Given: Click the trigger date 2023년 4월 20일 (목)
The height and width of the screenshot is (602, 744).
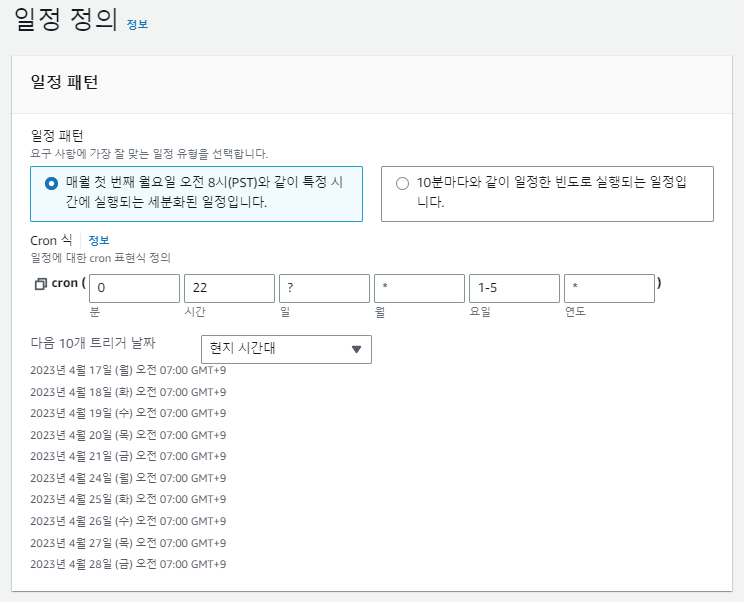Looking at the screenshot, I should click(128, 435).
